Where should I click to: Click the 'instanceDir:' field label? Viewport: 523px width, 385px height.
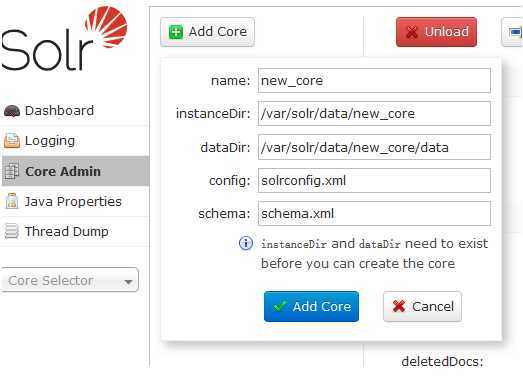click(x=213, y=114)
